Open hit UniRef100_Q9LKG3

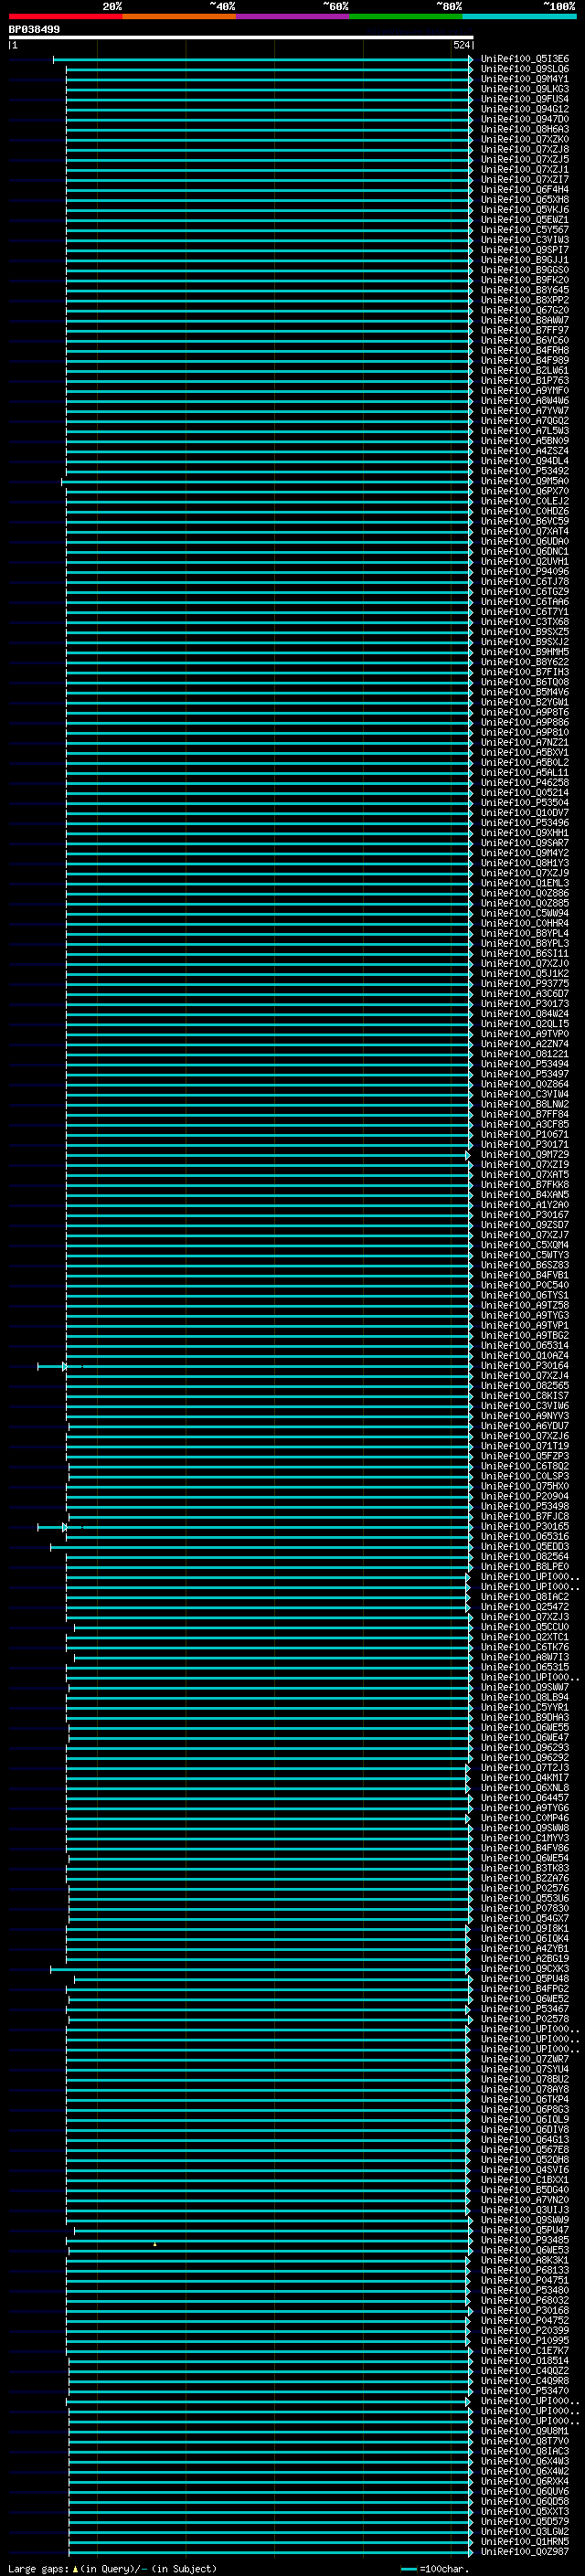[525, 89]
